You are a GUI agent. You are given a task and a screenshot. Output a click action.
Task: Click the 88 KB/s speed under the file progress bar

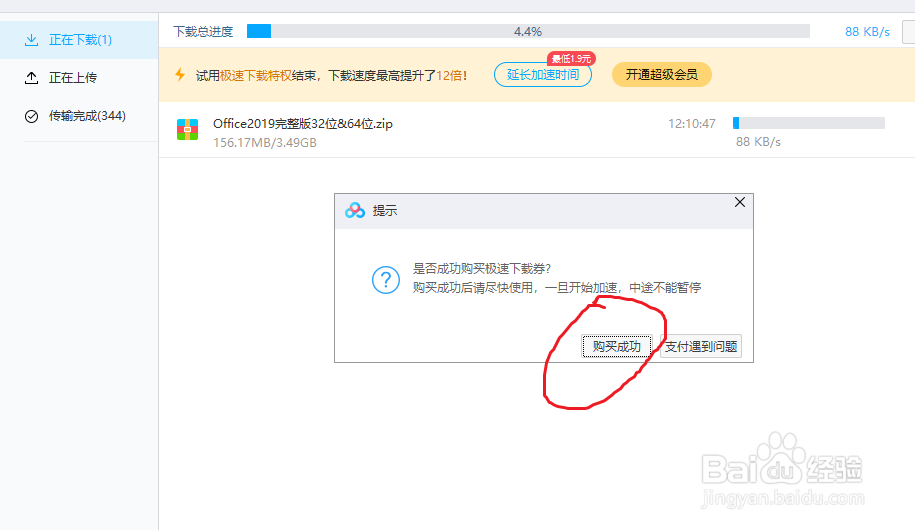(758, 142)
